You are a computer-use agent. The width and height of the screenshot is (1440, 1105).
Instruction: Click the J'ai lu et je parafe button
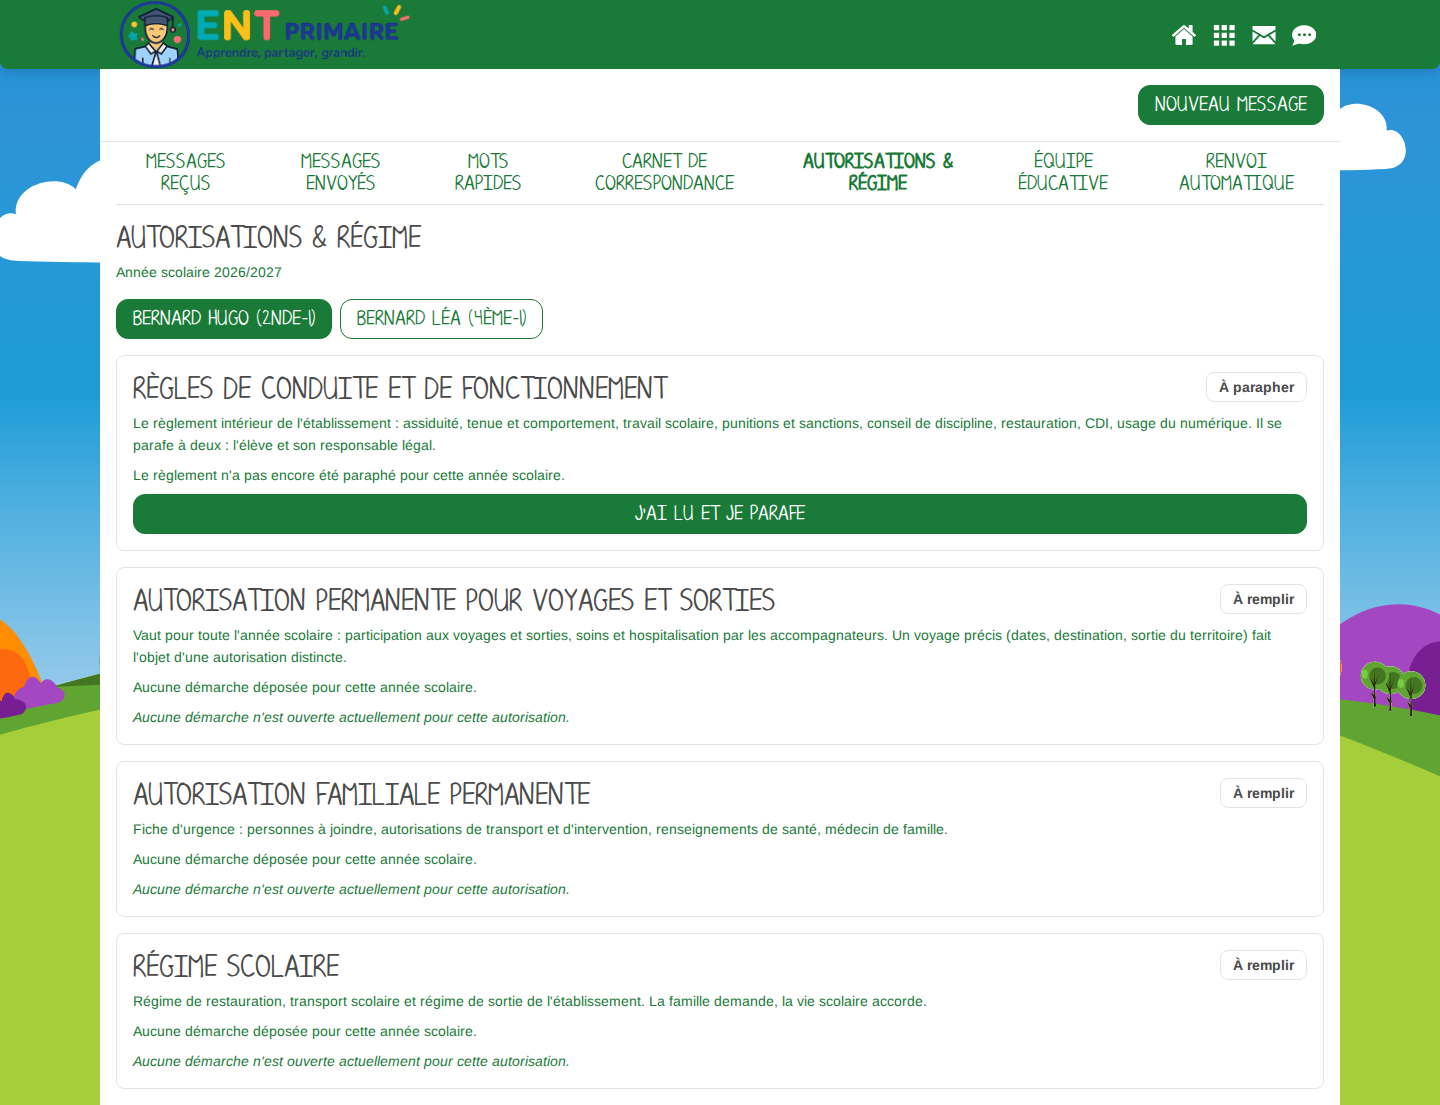click(x=720, y=514)
